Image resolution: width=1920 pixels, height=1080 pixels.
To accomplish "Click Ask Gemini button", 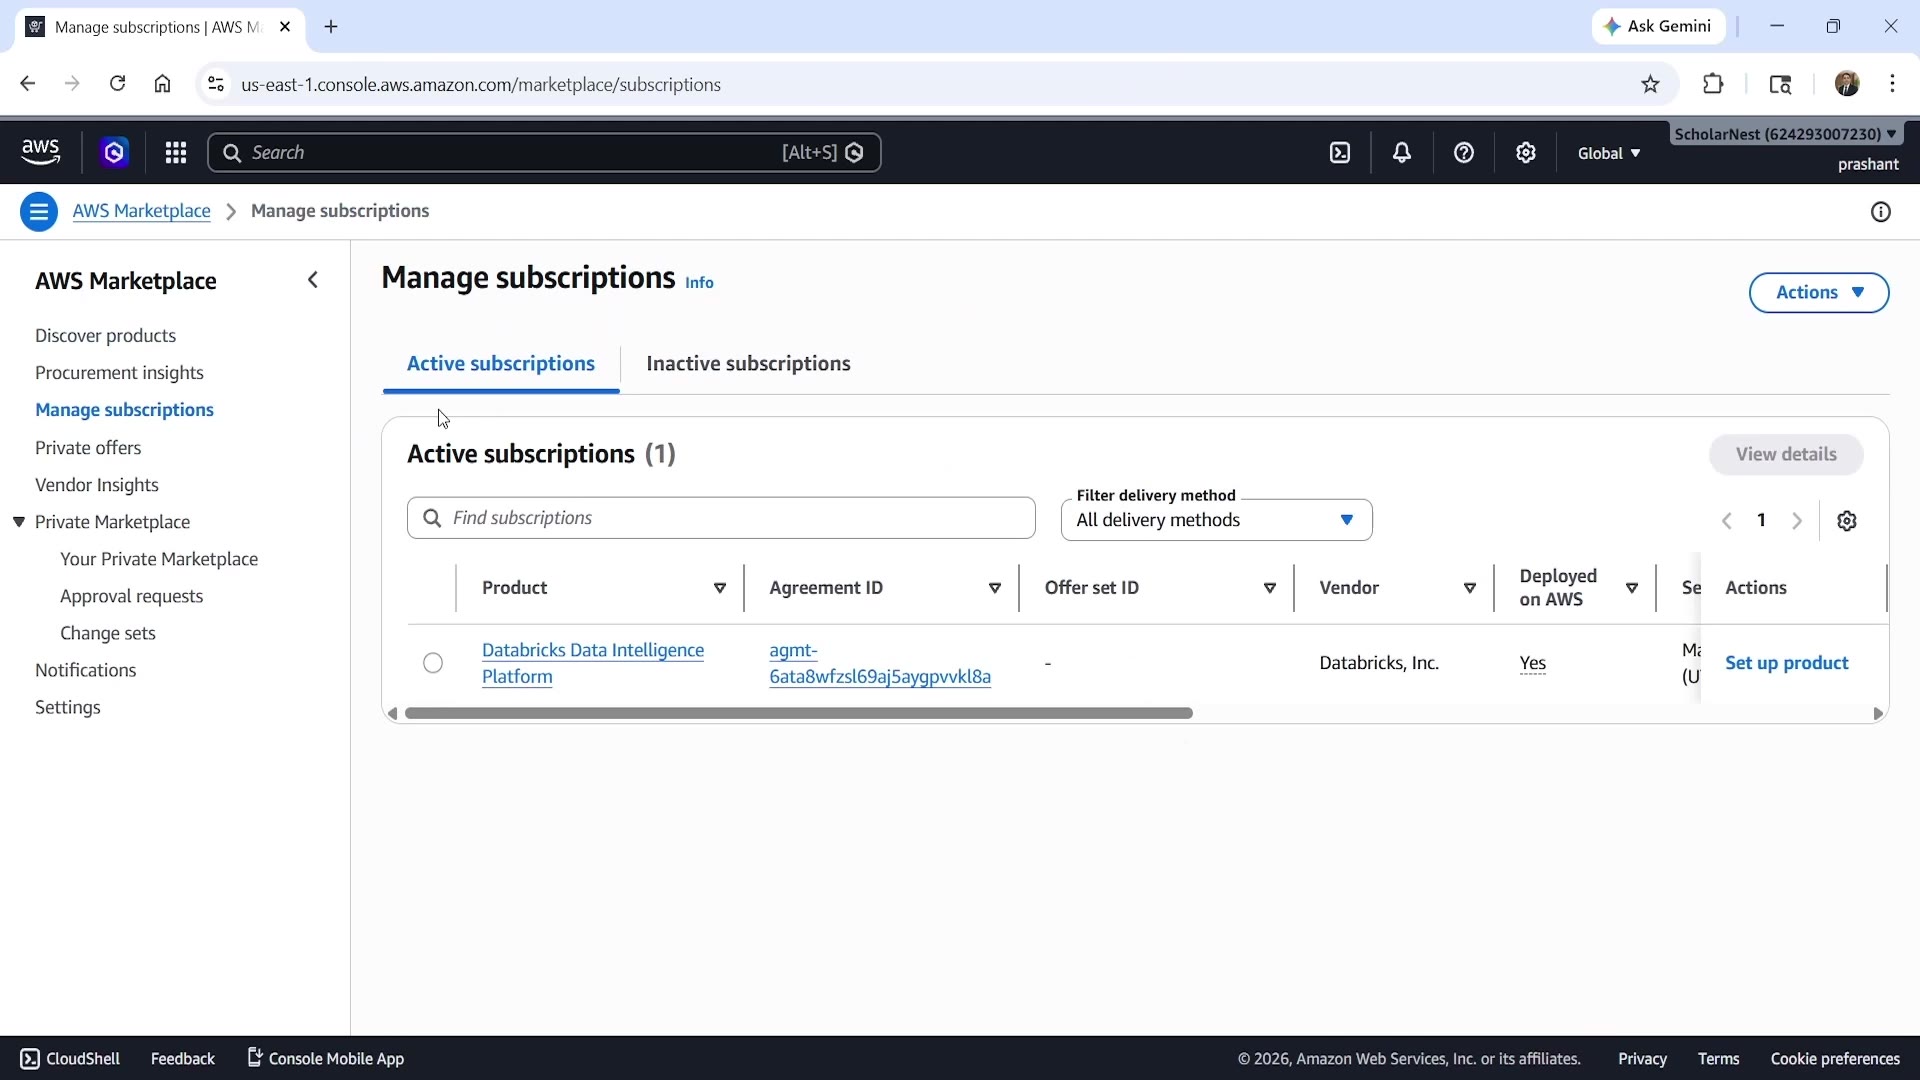I will (x=1659, y=27).
